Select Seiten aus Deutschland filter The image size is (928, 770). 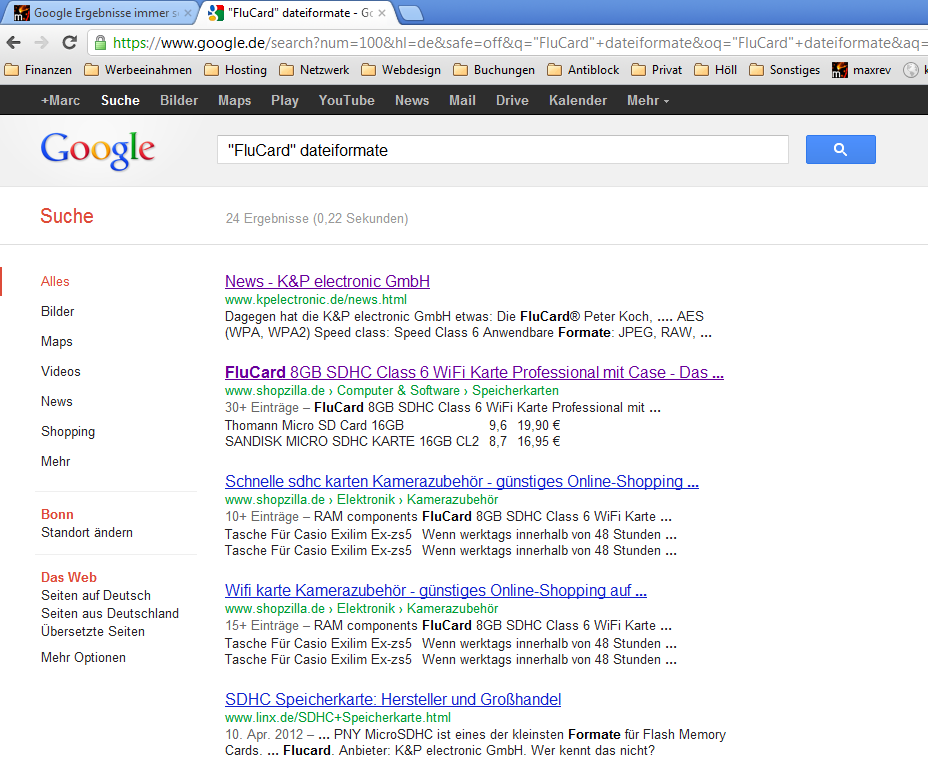click(x=110, y=613)
